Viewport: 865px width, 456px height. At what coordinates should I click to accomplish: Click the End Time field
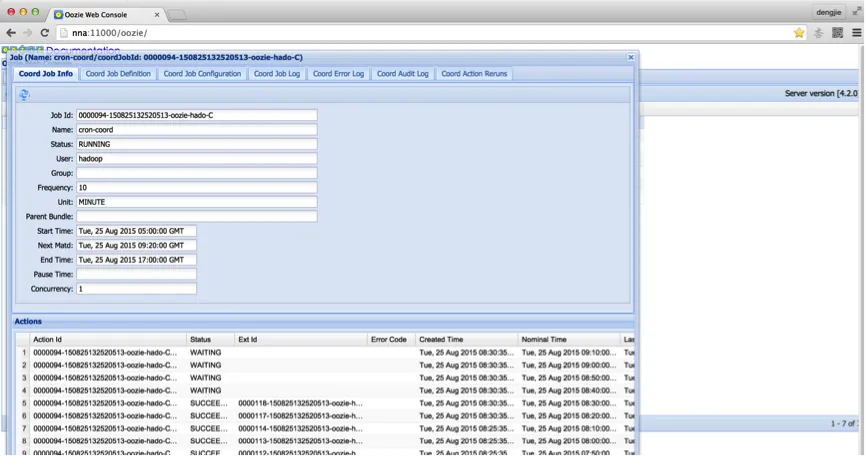[136, 260]
